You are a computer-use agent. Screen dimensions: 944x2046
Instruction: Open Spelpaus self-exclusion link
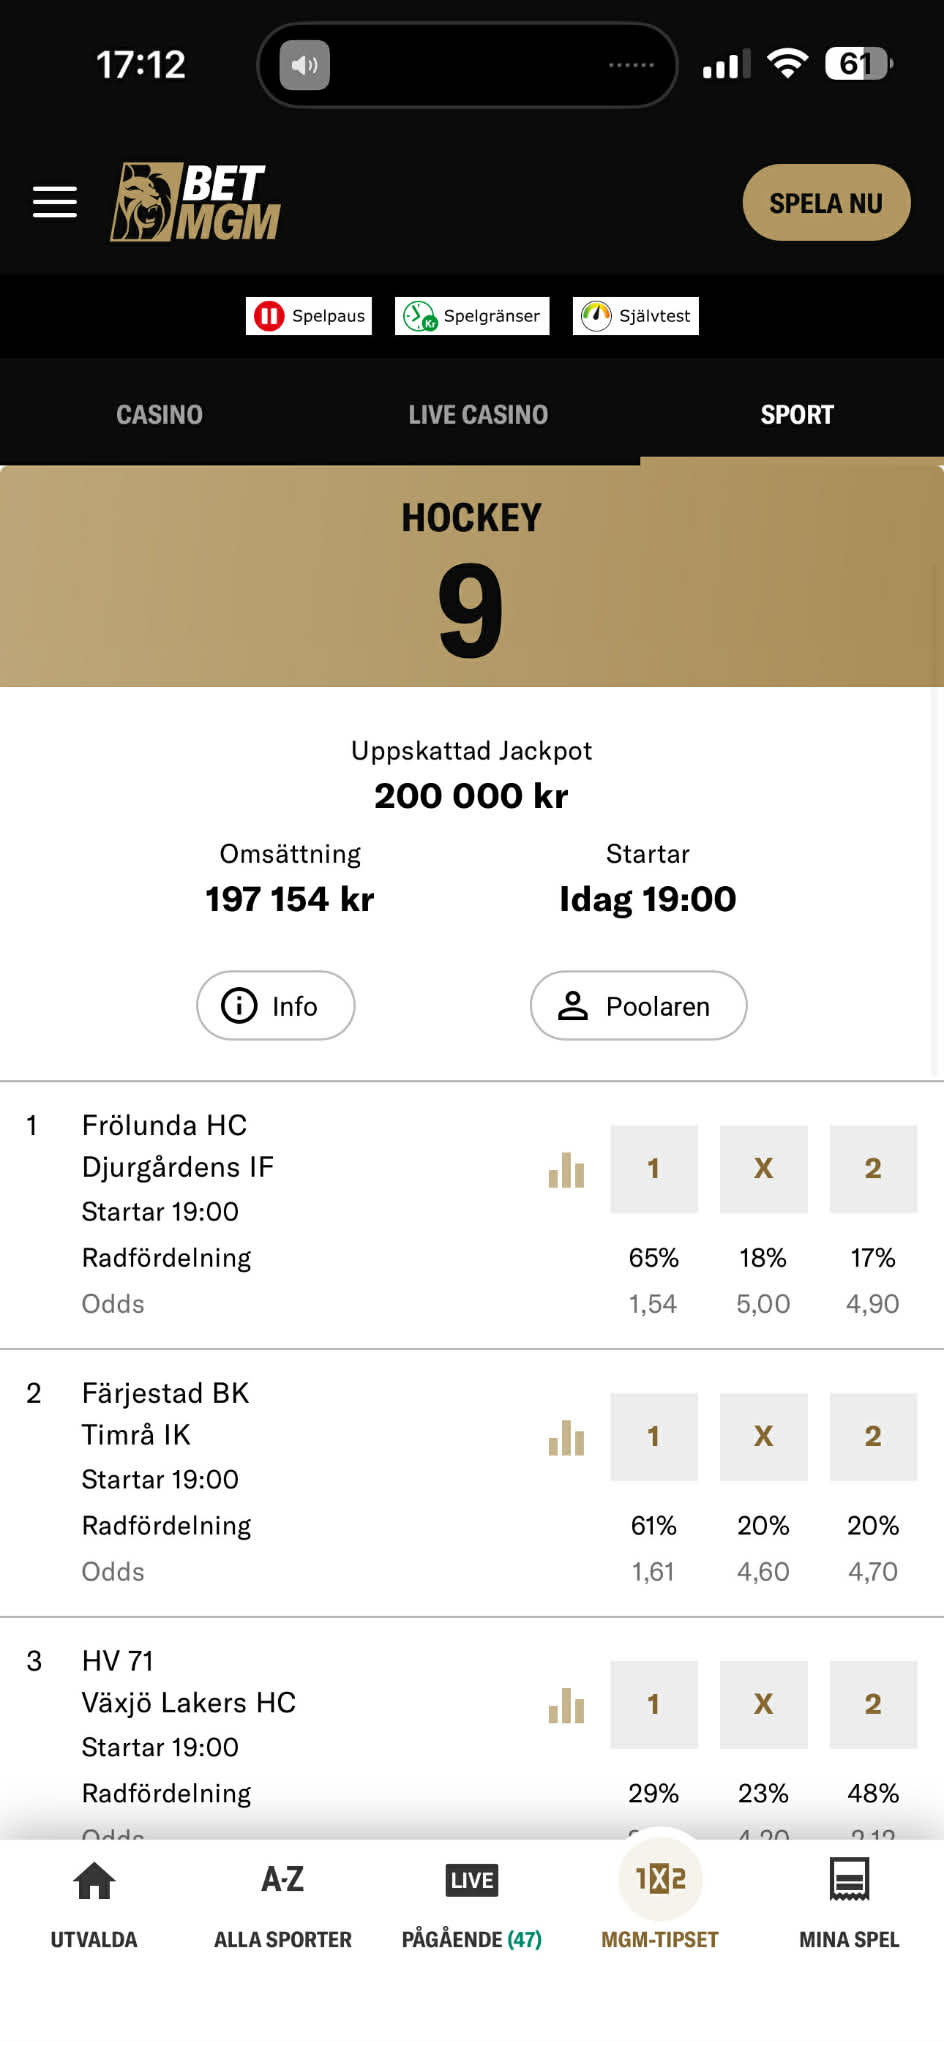pos(309,316)
